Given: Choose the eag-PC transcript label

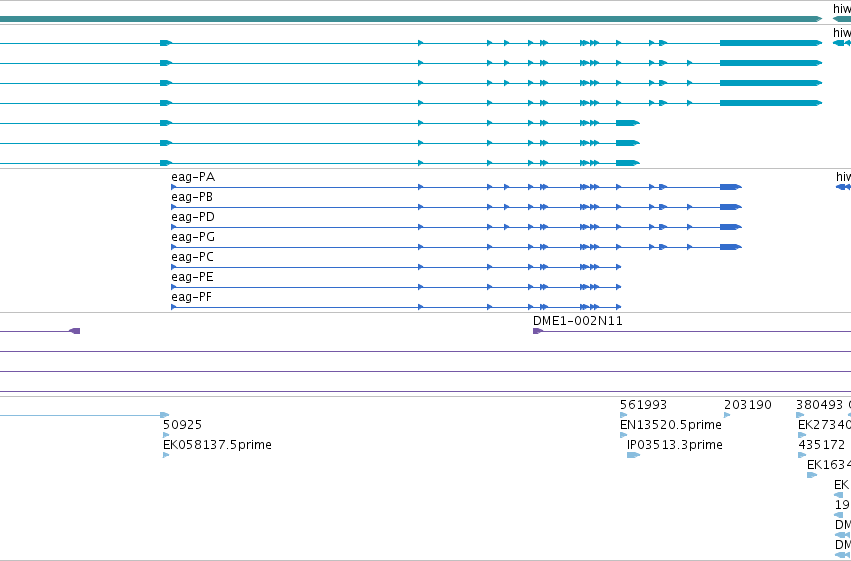Looking at the screenshot, I should pos(192,257).
